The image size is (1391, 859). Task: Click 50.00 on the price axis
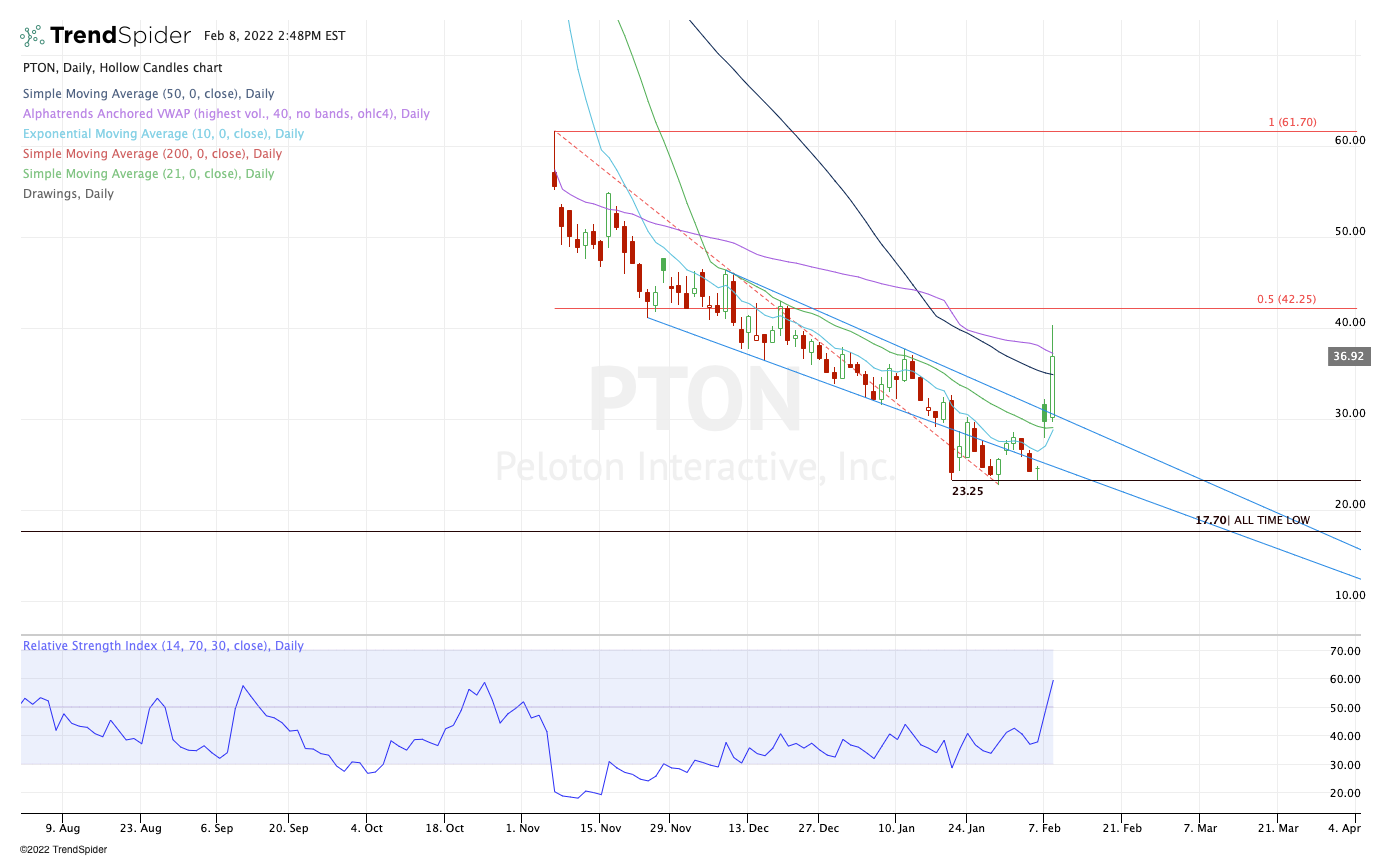pyautogui.click(x=1350, y=231)
